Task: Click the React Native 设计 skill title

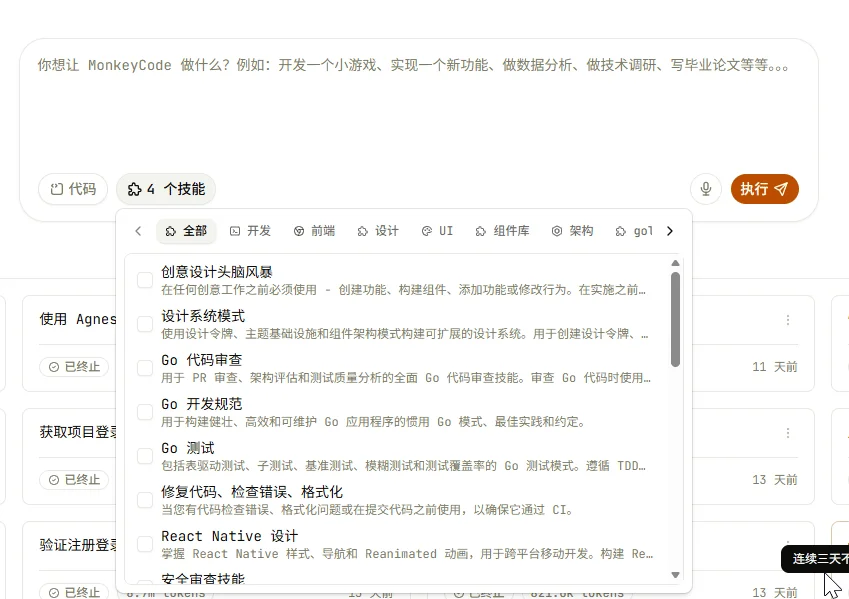Action: 230,536
